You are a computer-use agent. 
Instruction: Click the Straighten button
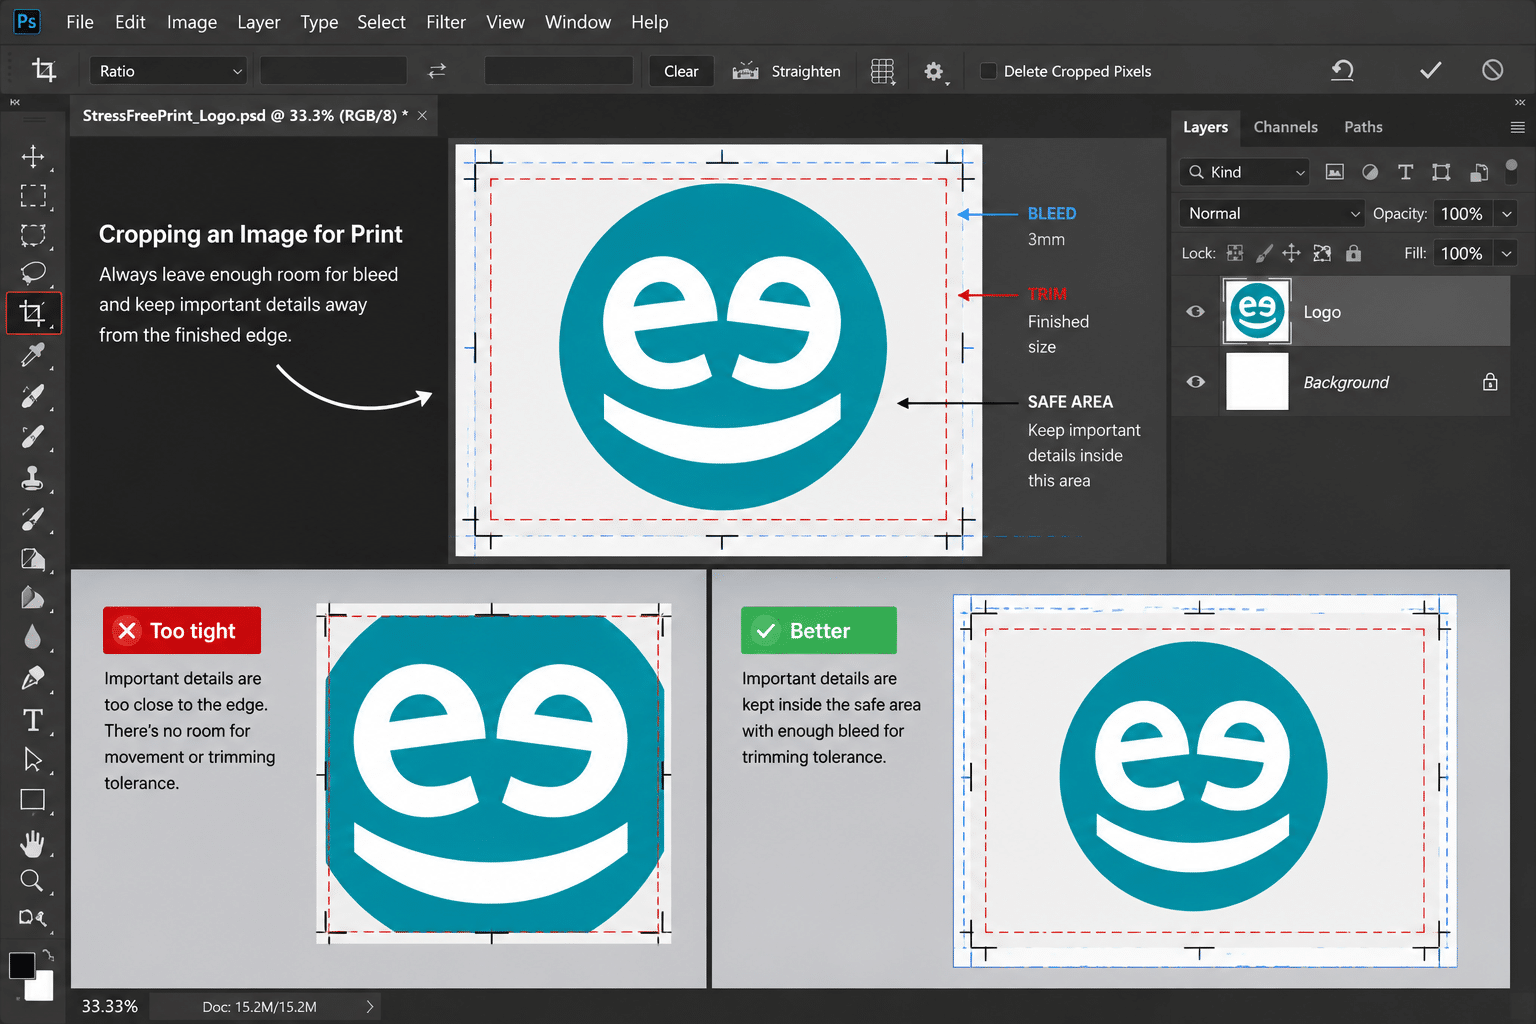(787, 71)
